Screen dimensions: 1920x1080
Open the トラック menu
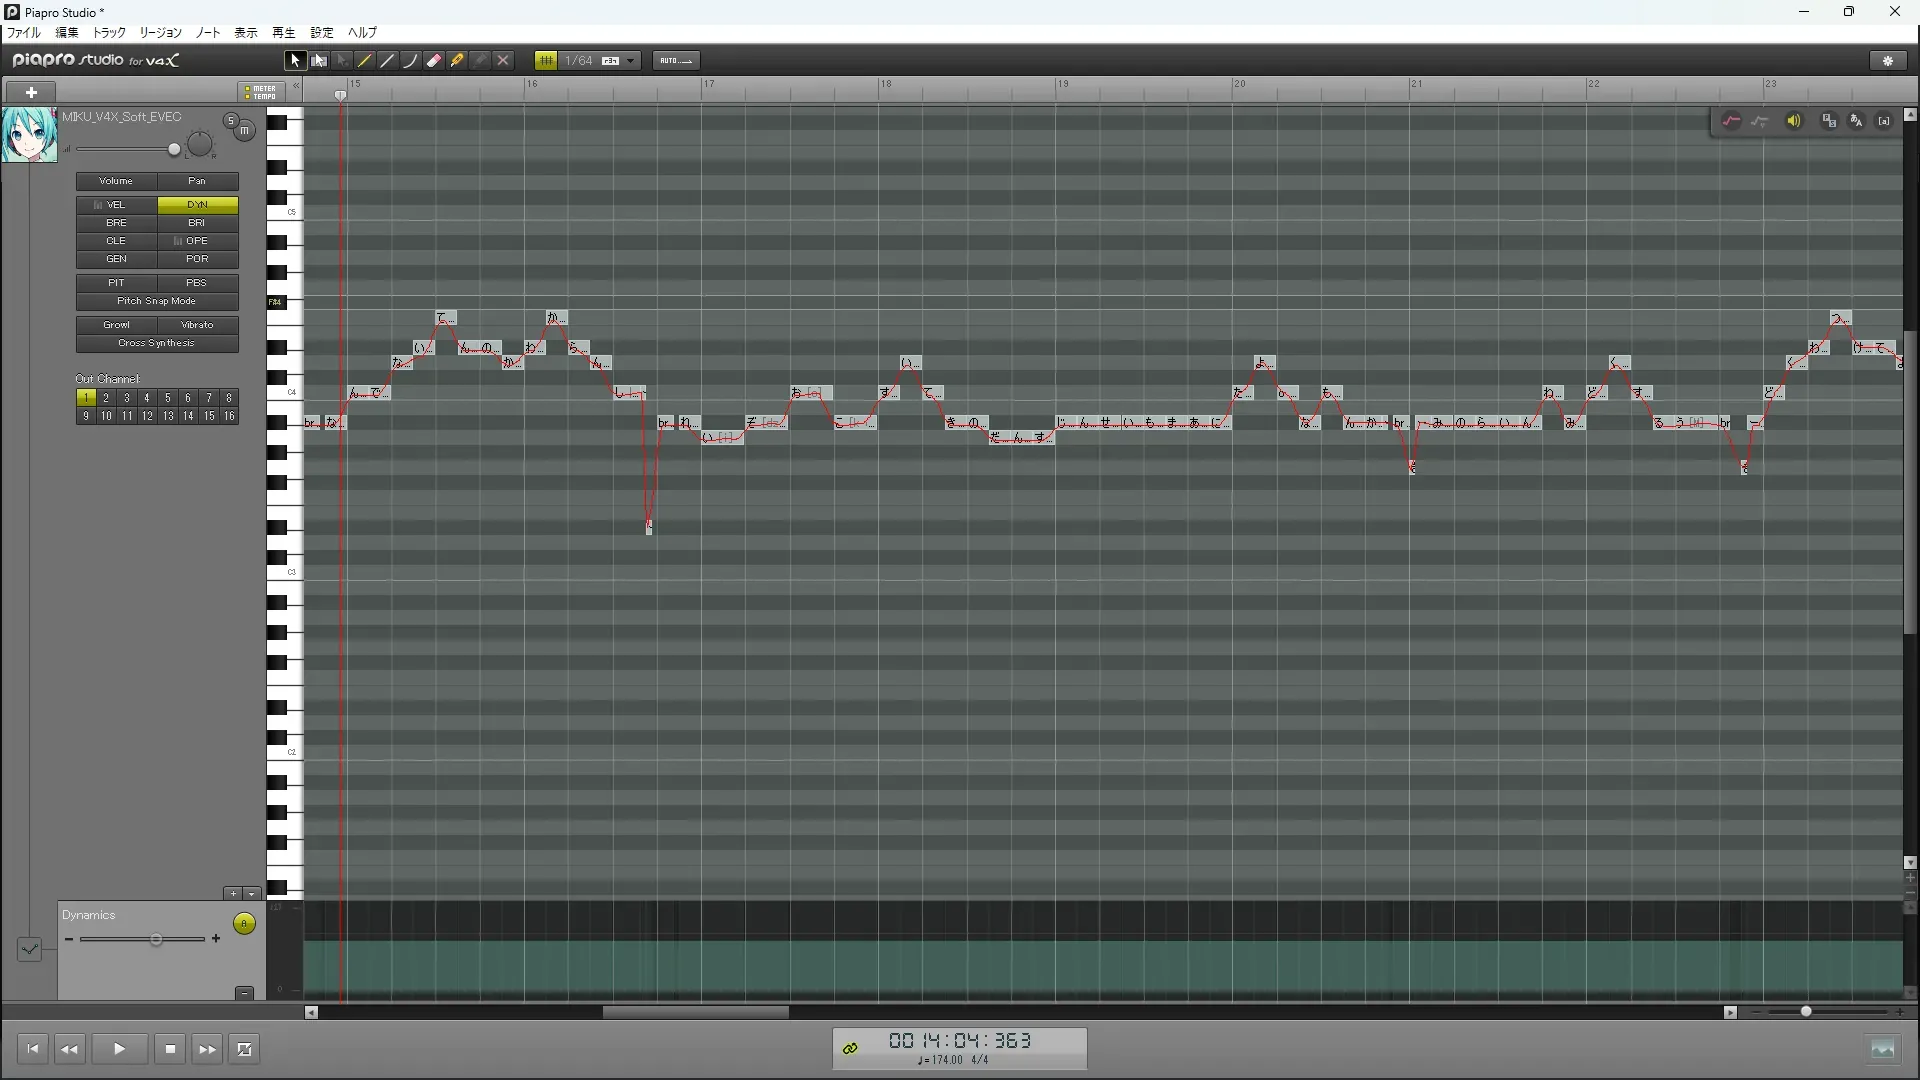(109, 33)
